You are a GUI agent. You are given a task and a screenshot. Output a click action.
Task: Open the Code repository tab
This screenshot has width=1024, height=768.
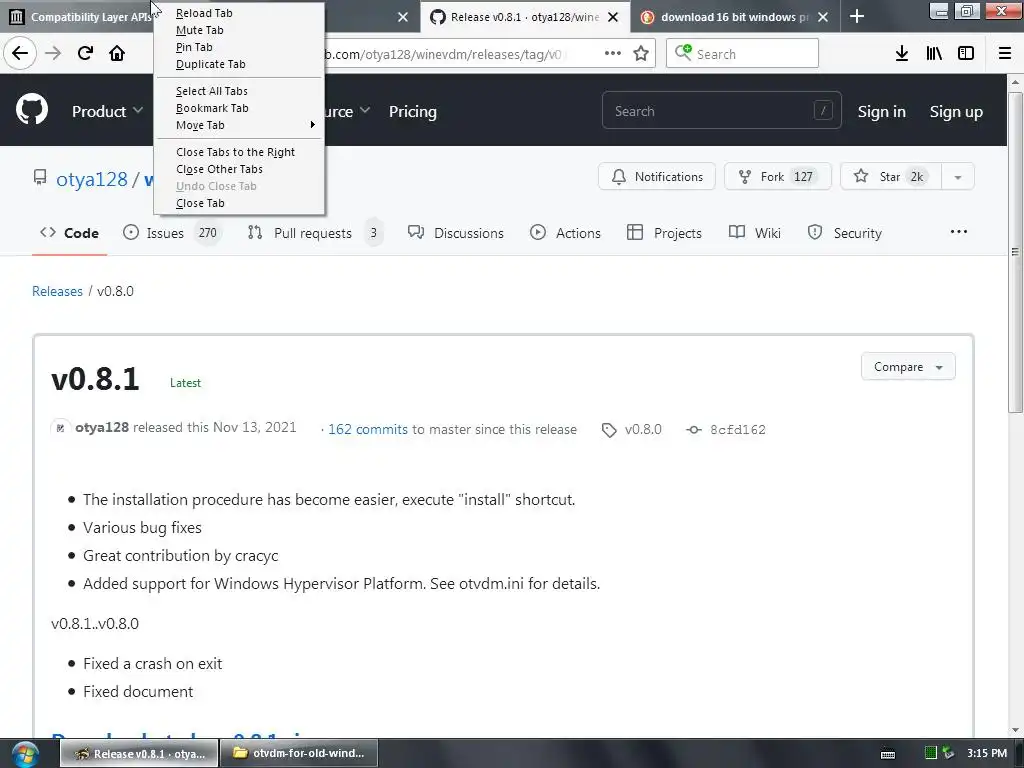(69, 233)
